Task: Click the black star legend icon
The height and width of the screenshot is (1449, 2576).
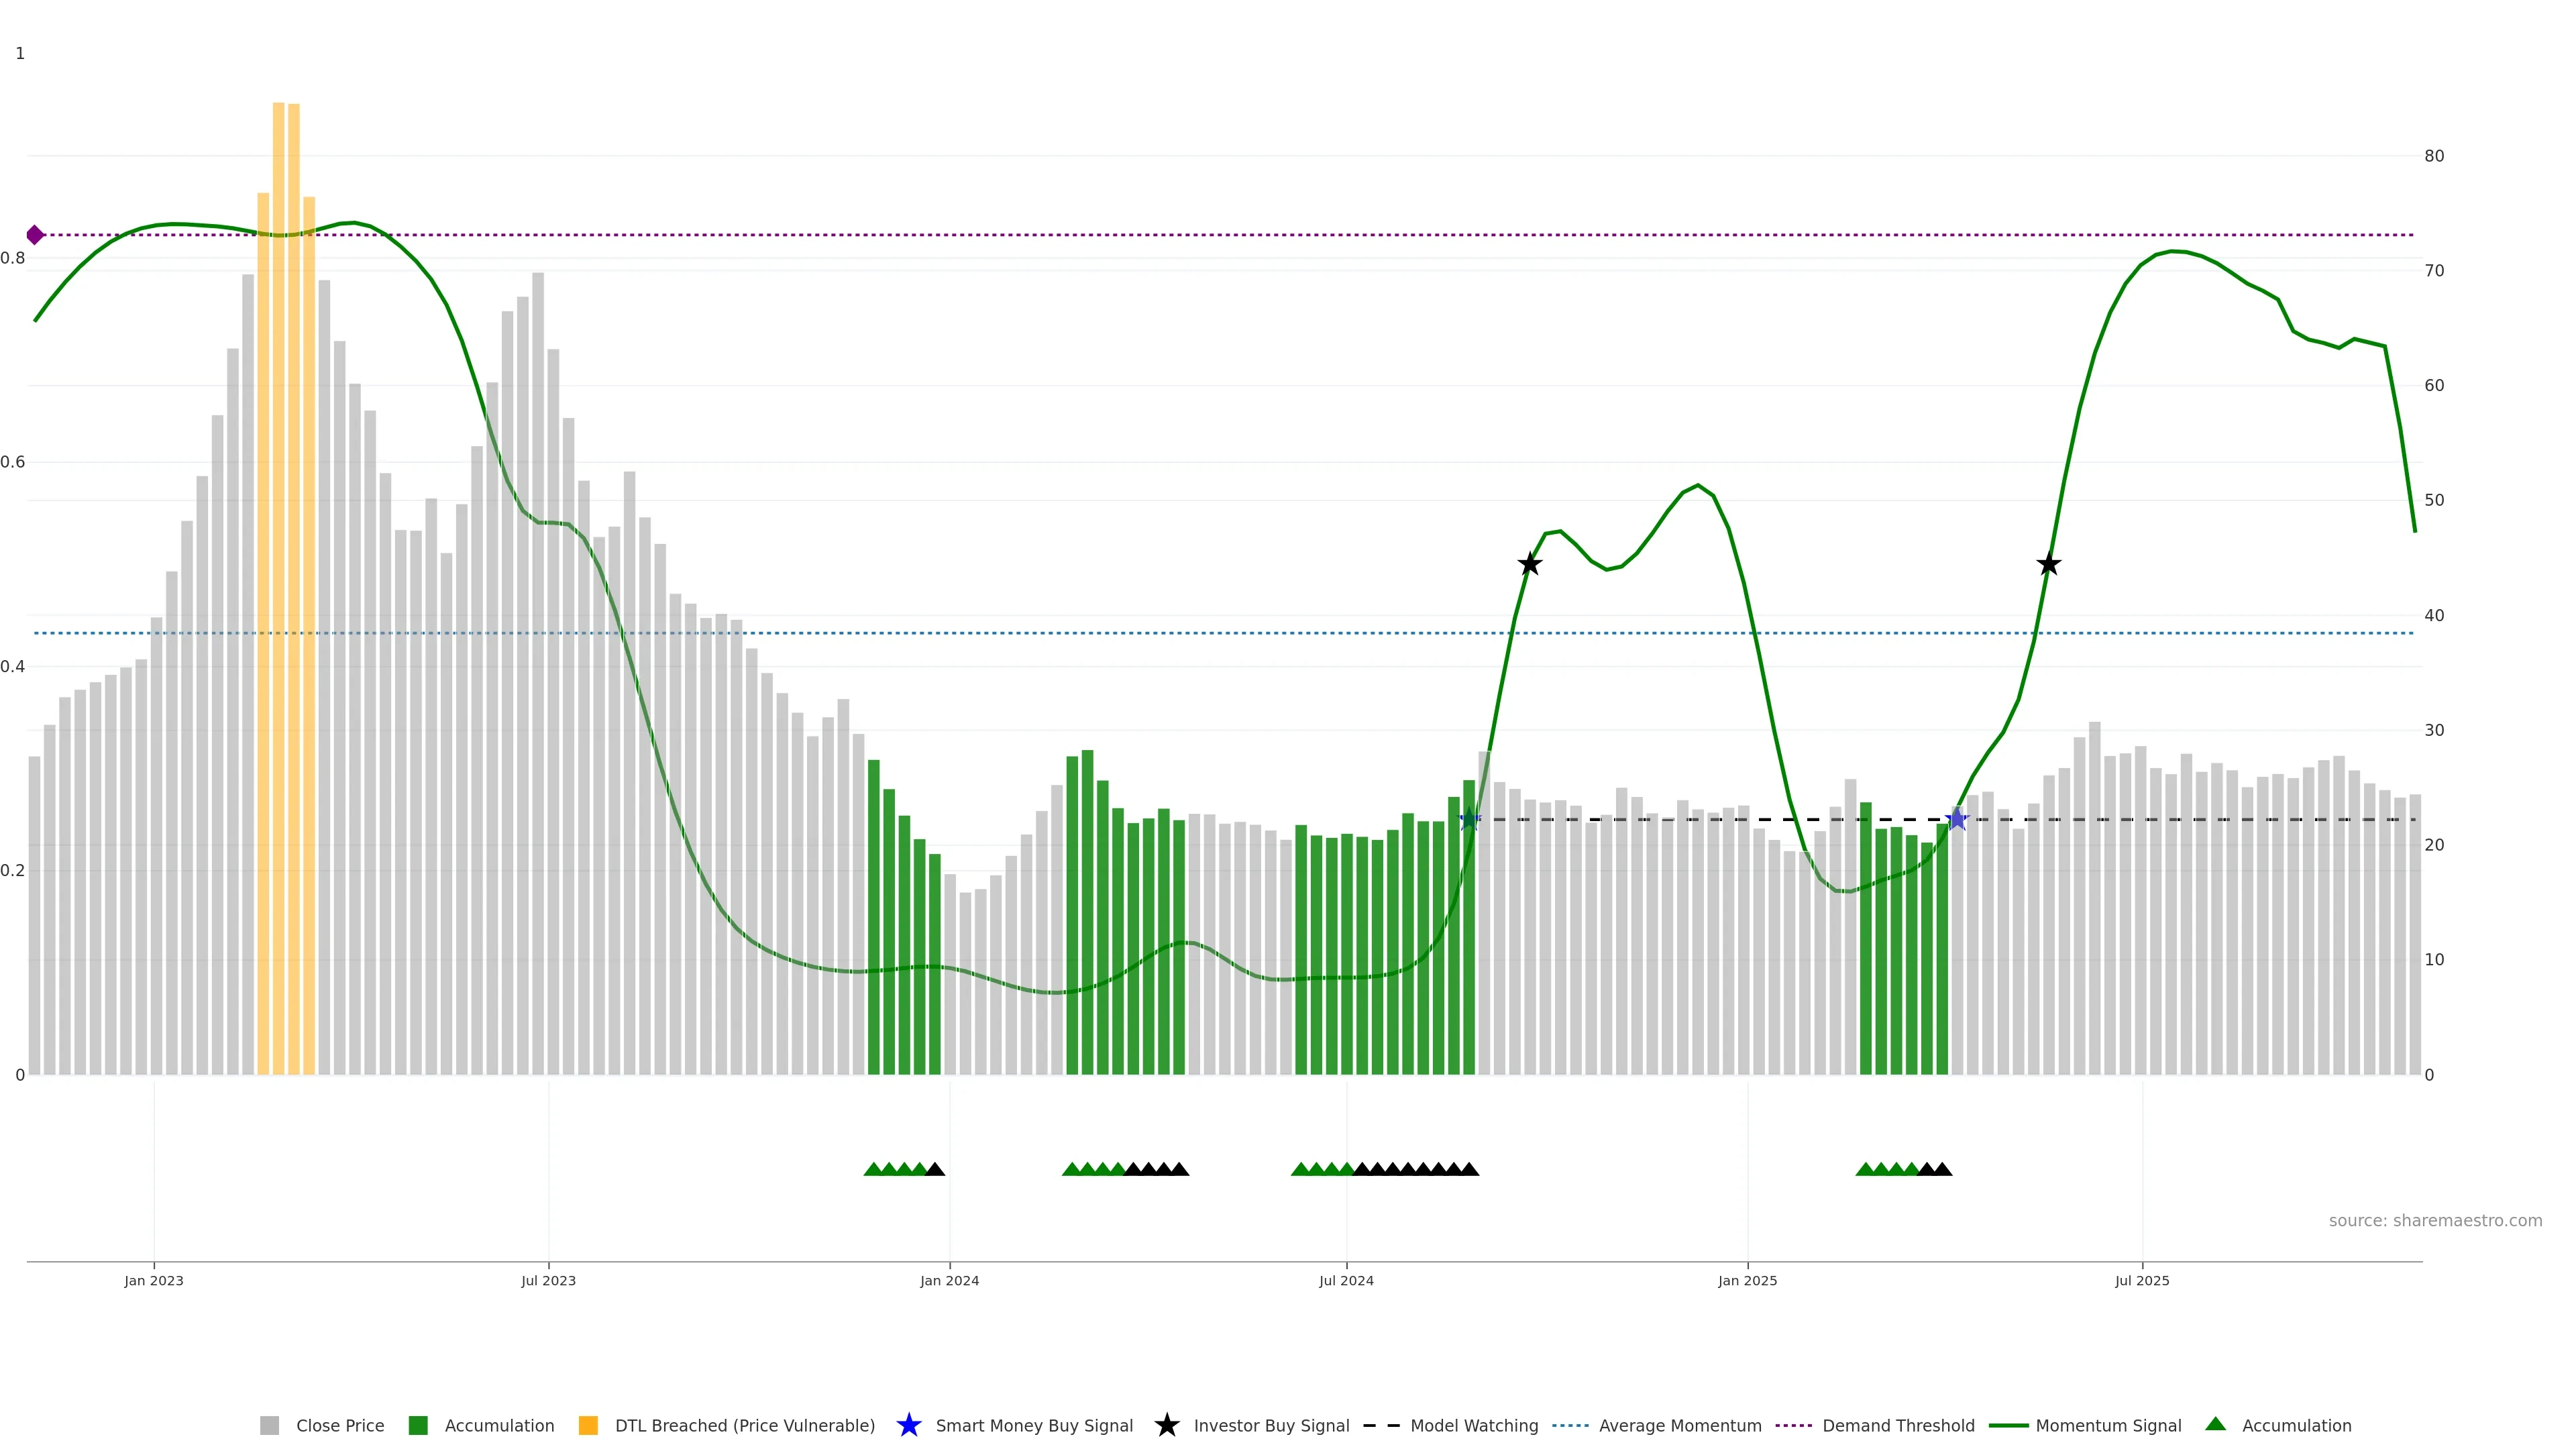Action: [x=1166, y=1425]
